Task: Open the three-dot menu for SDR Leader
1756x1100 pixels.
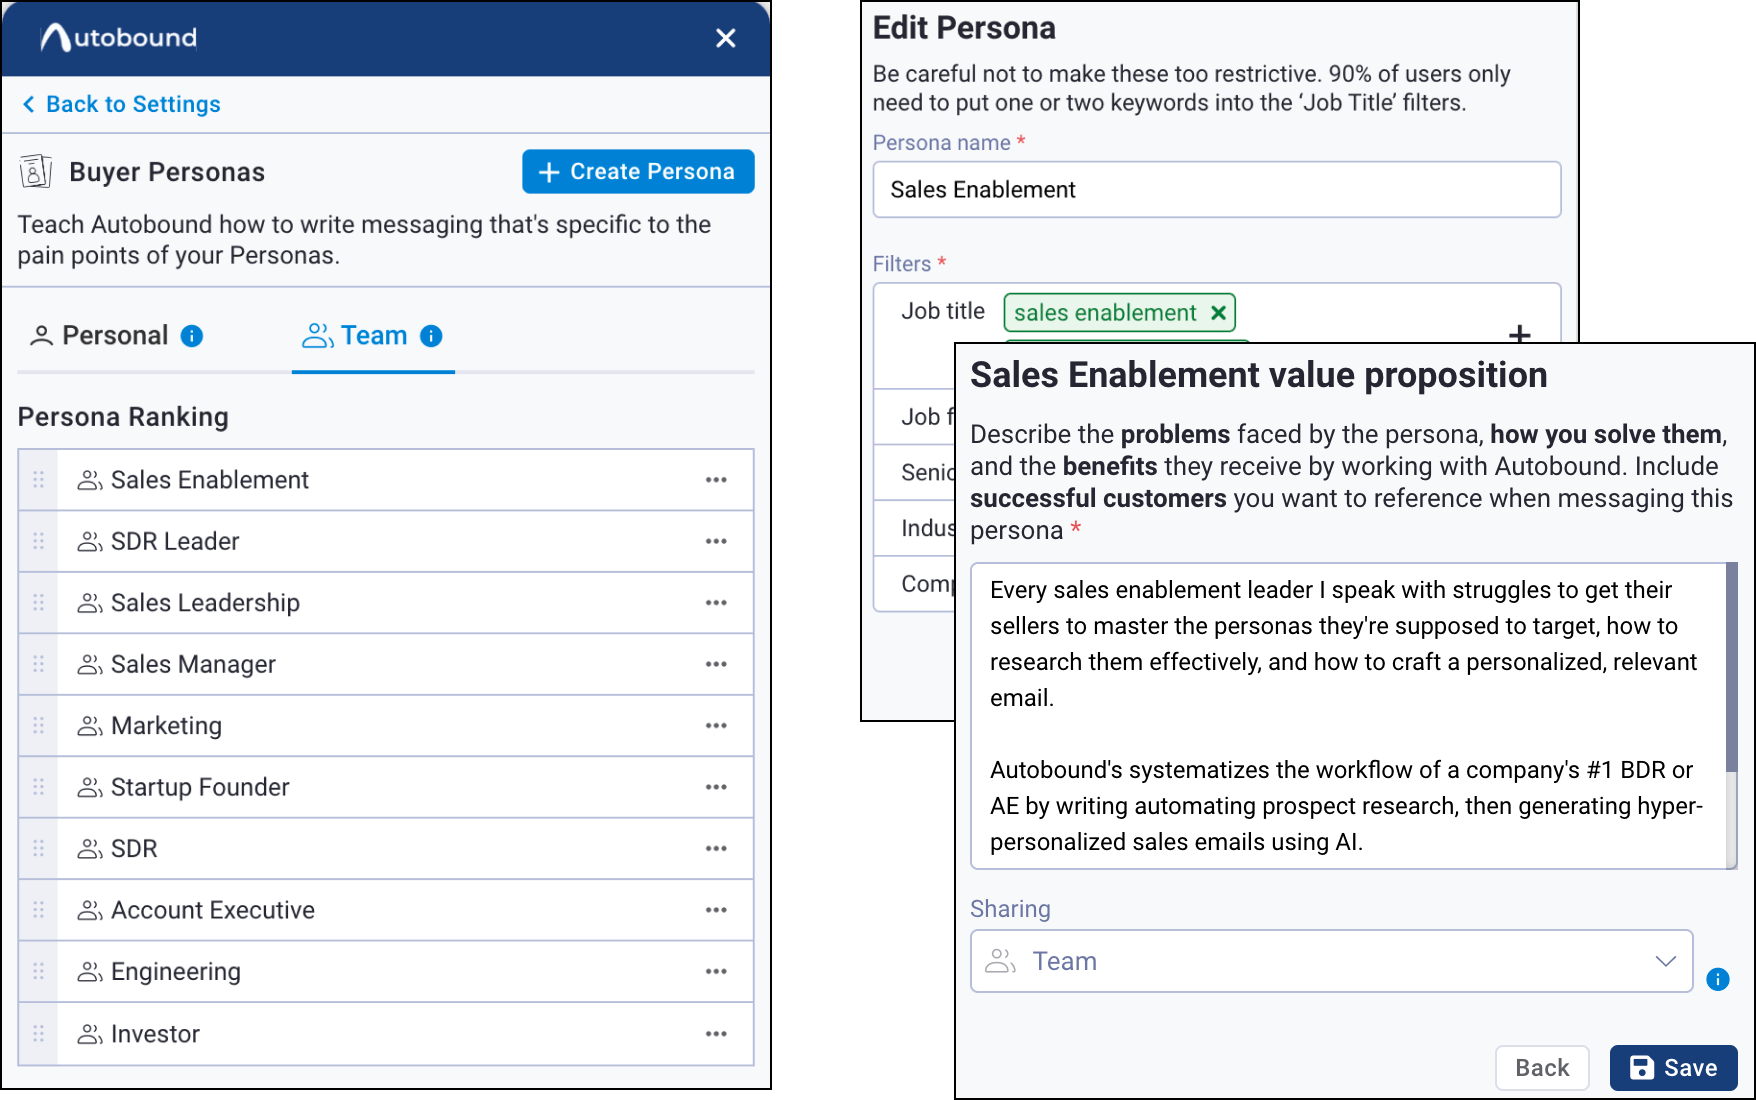Action: [x=716, y=541]
